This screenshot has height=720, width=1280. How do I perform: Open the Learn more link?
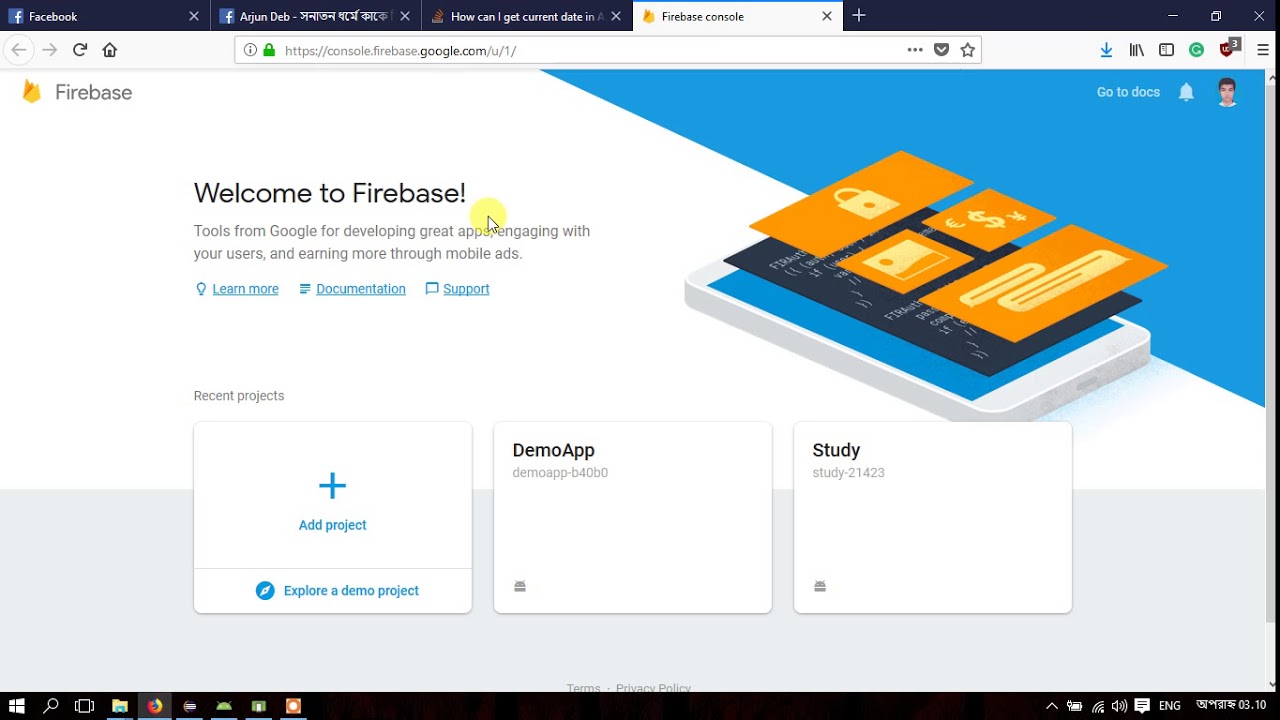coord(245,289)
